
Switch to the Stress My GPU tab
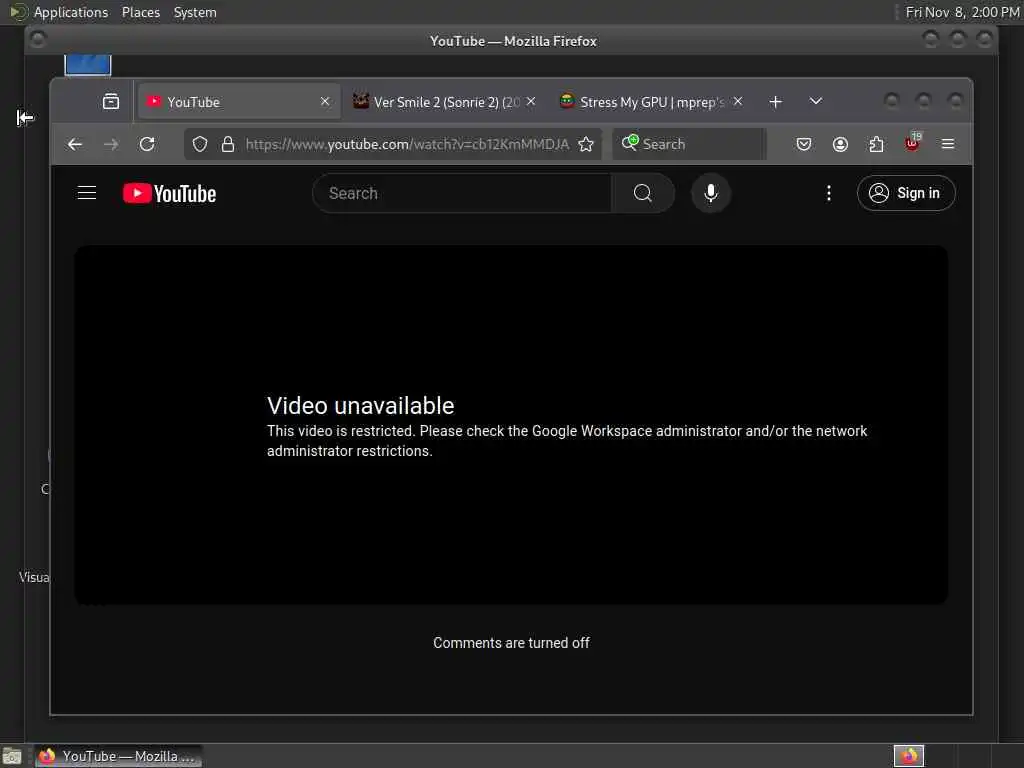pos(650,102)
